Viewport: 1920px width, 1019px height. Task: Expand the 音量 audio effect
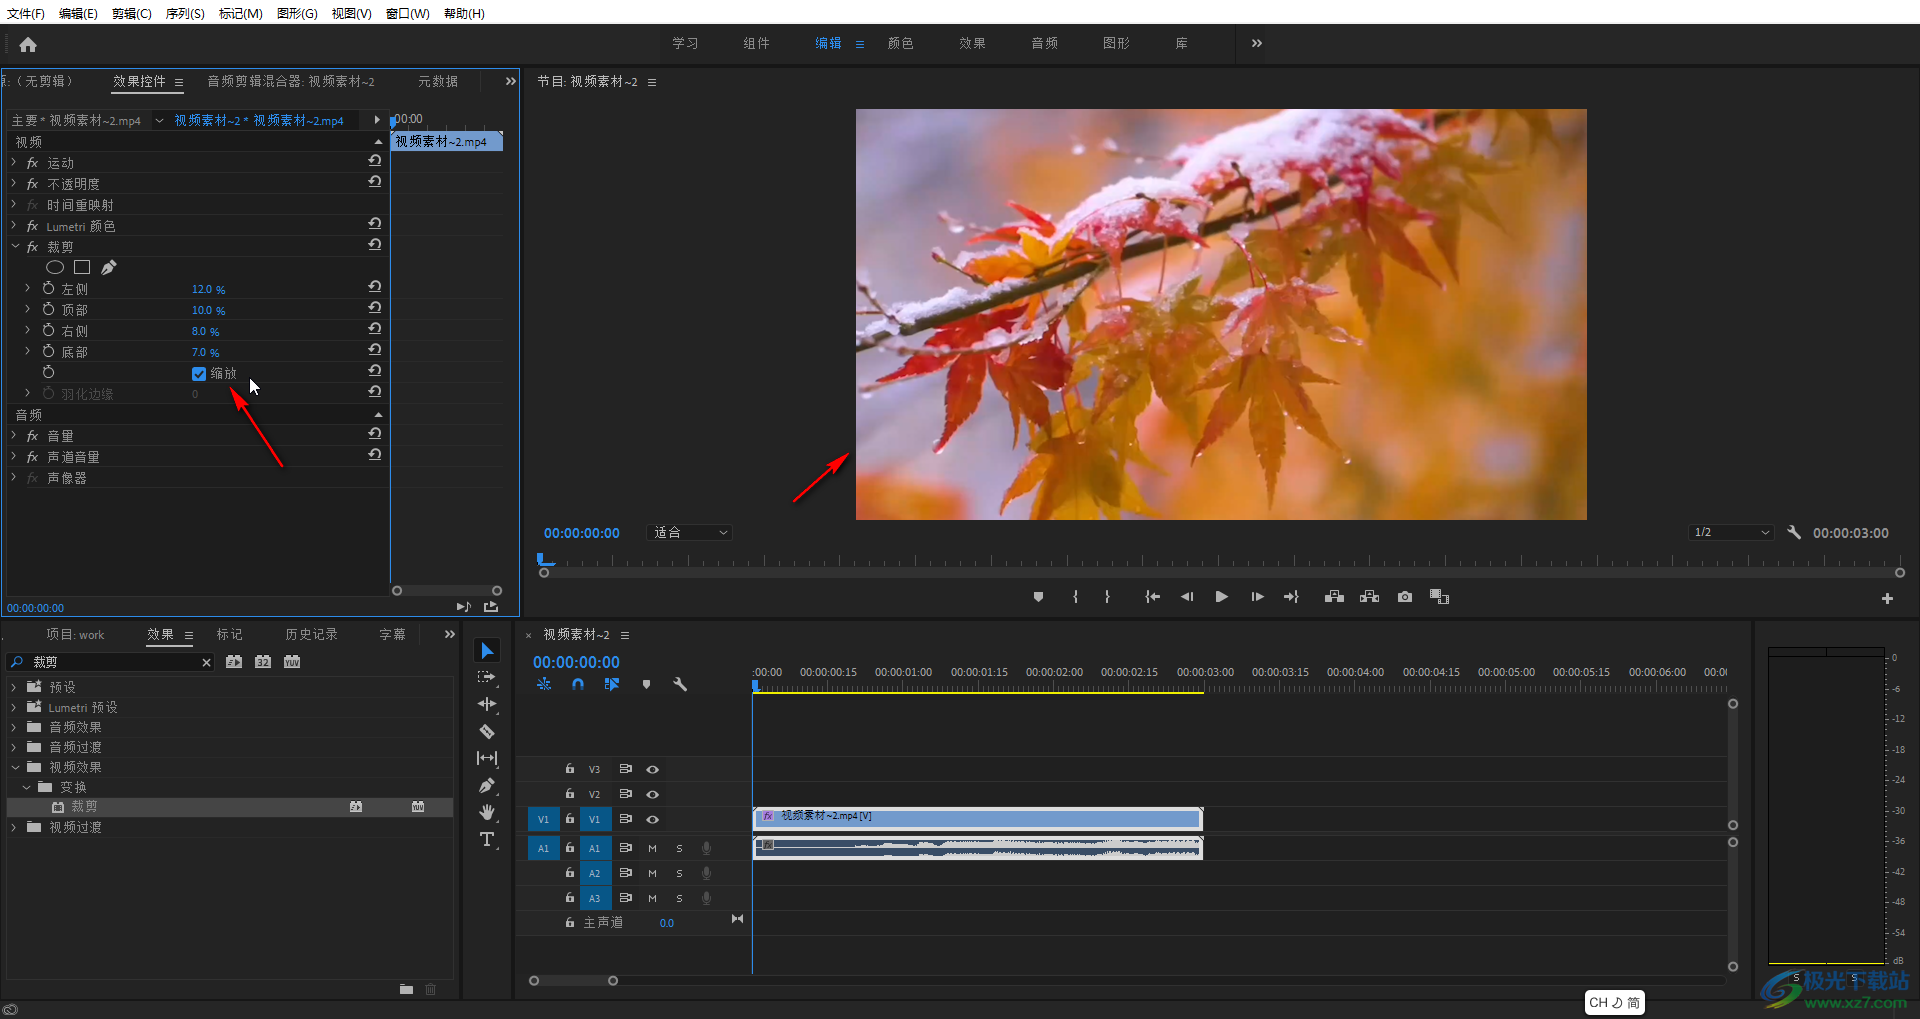pos(14,435)
